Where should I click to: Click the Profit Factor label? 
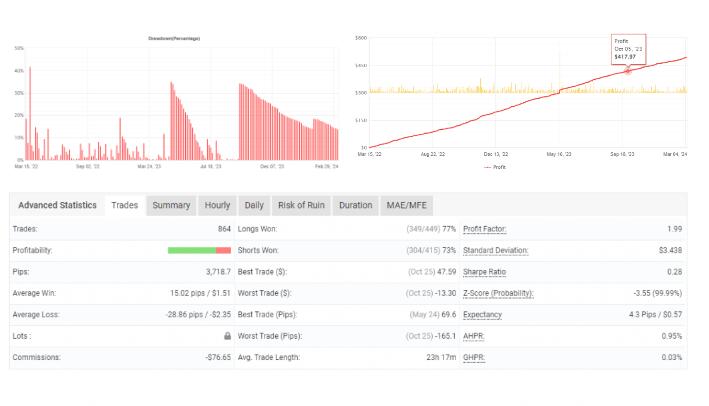pos(488,229)
